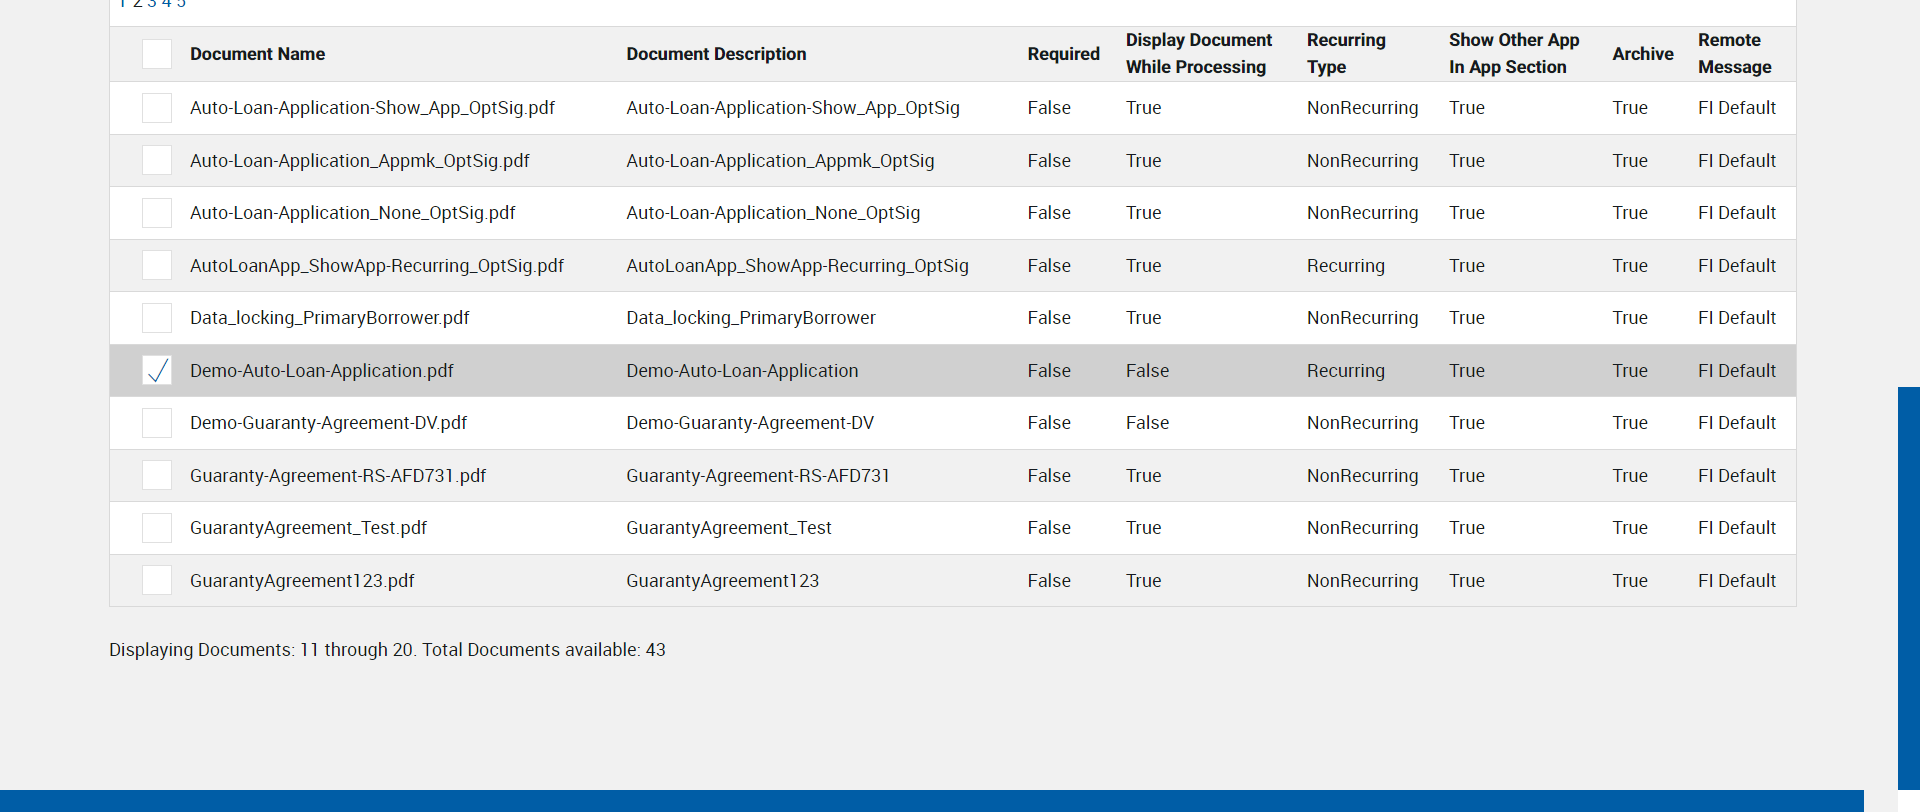Select the Auto-Loan-Application_Appmk_OptSig.pdf checkbox

(157, 161)
